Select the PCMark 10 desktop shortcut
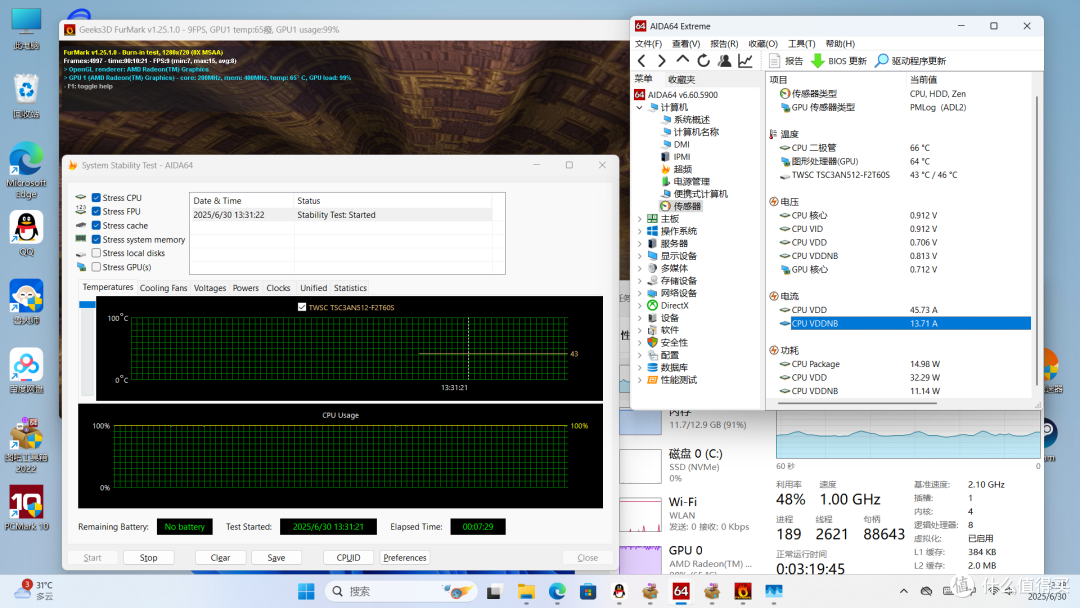This screenshot has height=608, width=1080. tap(26, 508)
